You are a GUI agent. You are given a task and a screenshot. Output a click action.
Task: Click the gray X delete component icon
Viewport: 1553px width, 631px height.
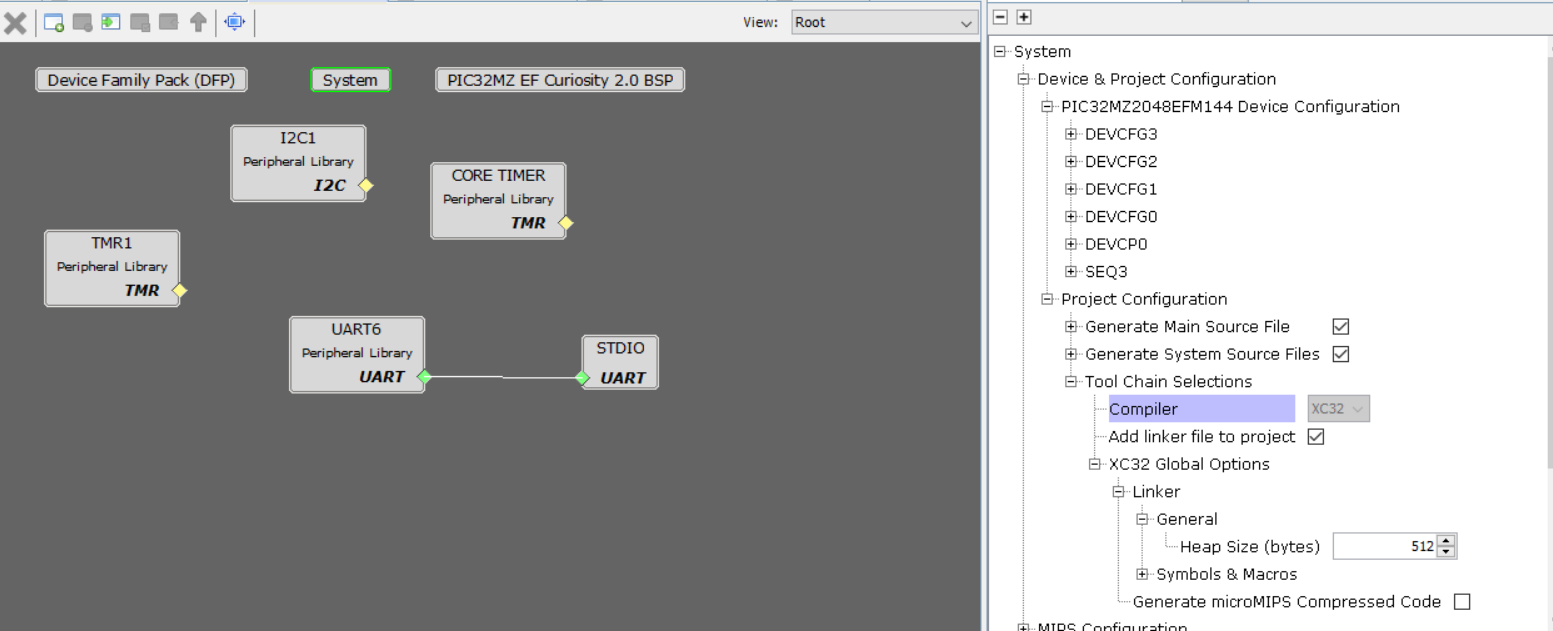click(x=16, y=22)
